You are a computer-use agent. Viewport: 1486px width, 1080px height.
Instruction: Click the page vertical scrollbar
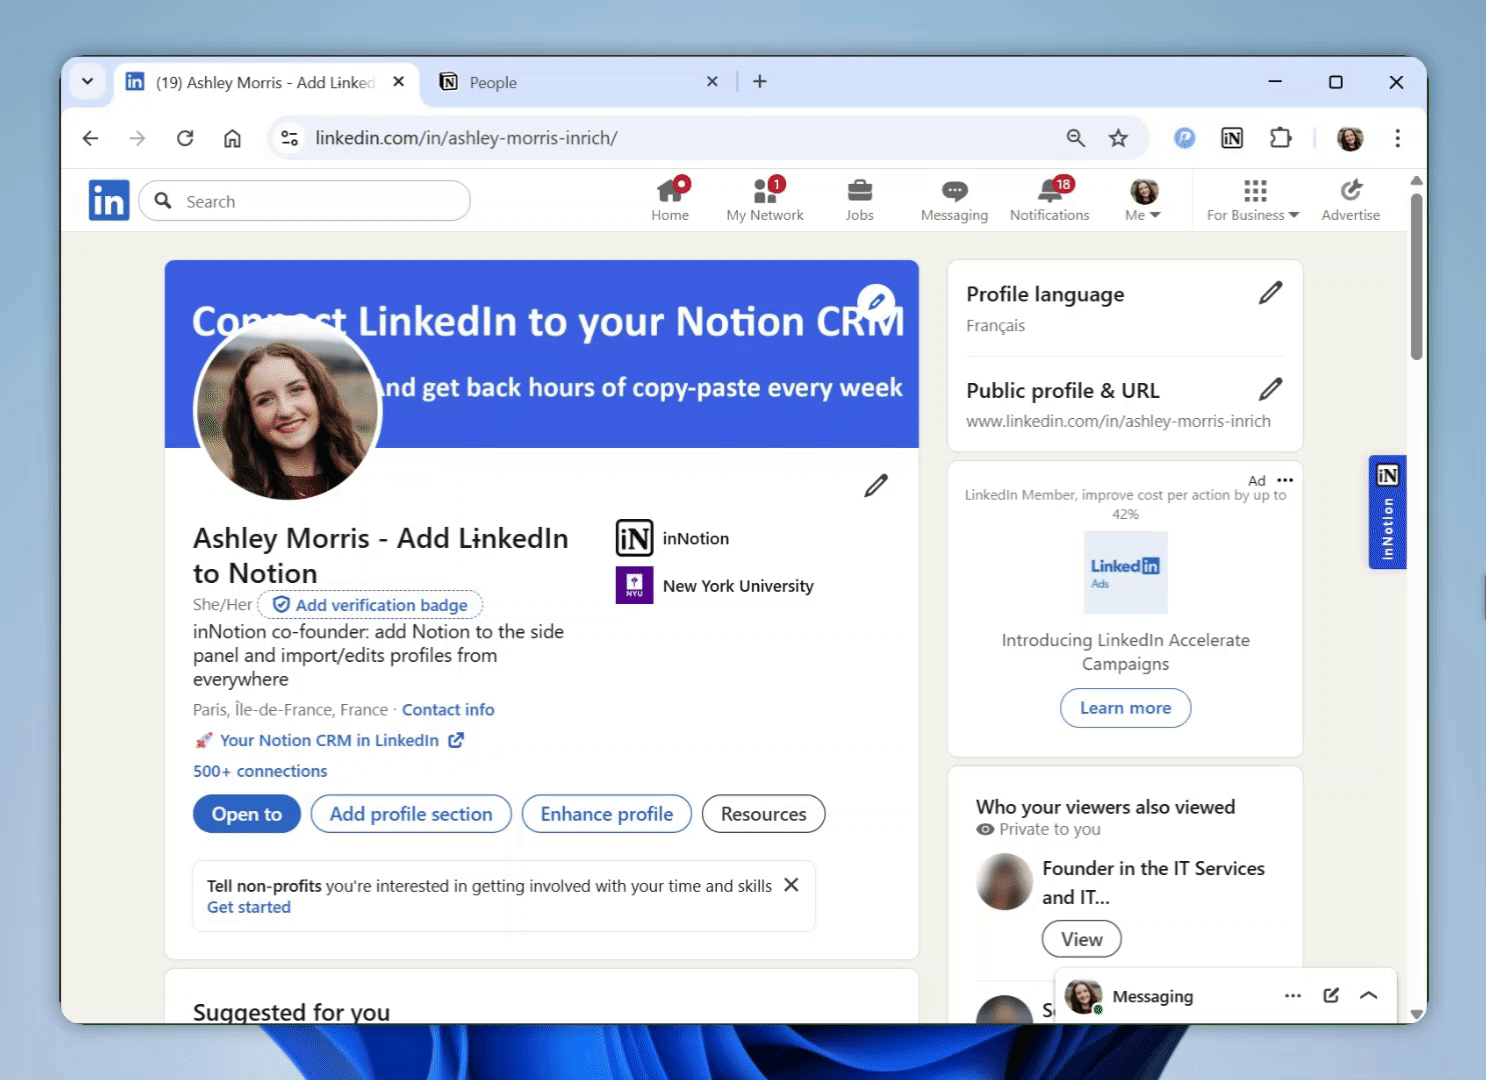1416,276
